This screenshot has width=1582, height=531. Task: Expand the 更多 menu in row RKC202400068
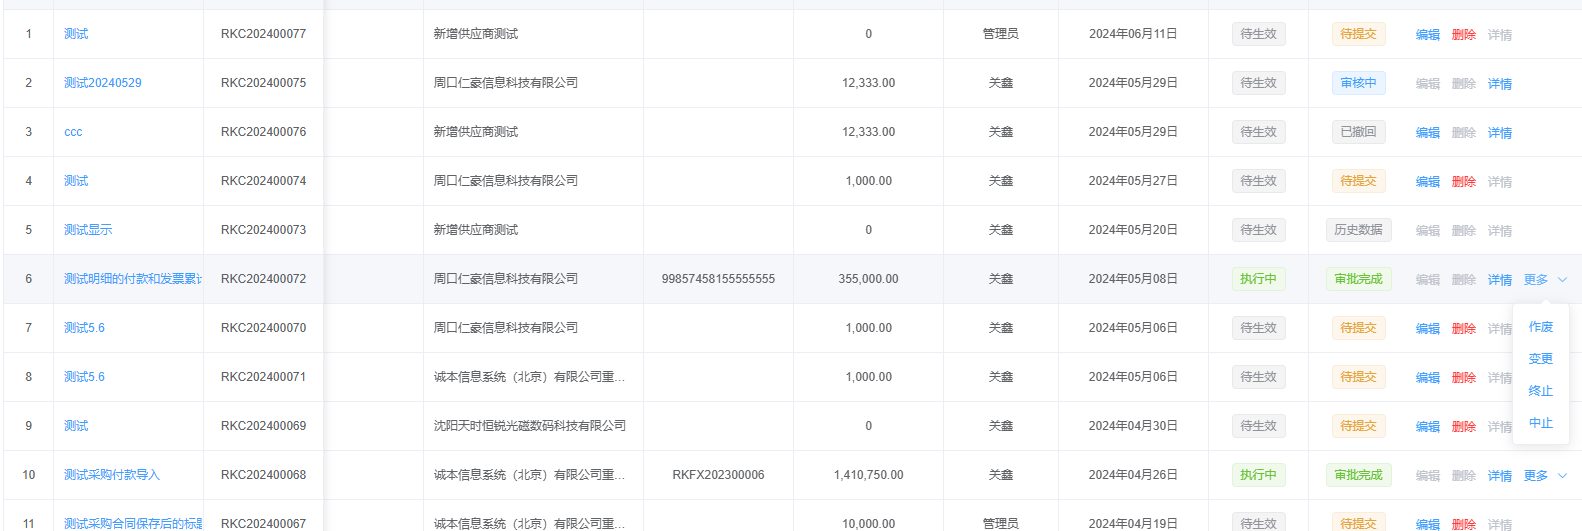(1536, 476)
